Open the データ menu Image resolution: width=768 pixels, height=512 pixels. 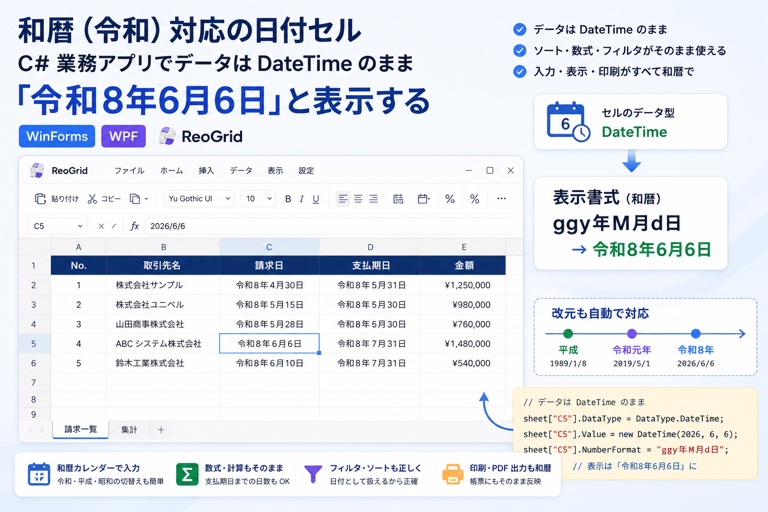[x=241, y=171]
